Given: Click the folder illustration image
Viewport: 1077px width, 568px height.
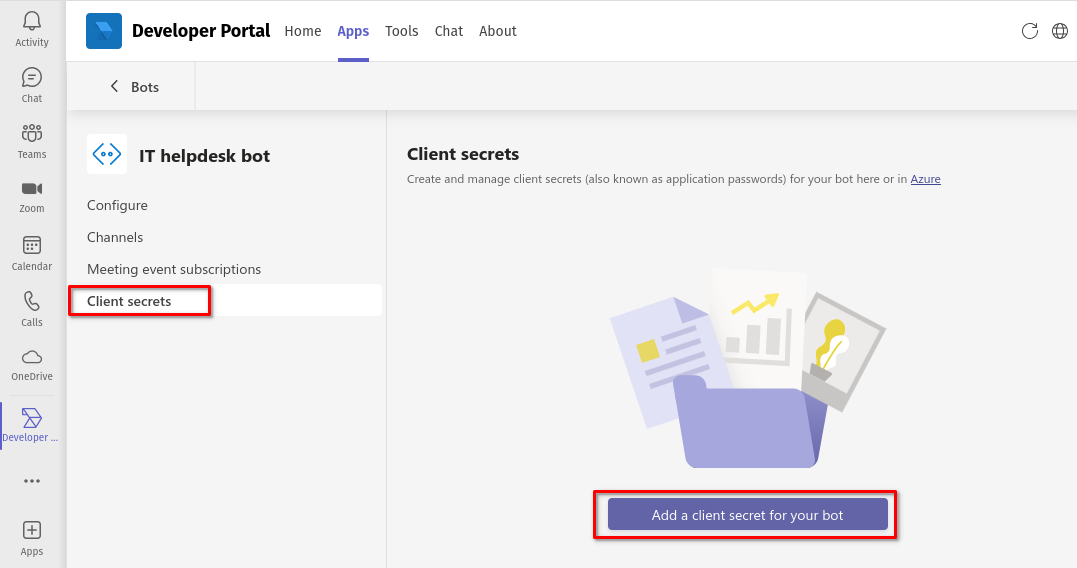Looking at the screenshot, I should pyautogui.click(x=747, y=367).
